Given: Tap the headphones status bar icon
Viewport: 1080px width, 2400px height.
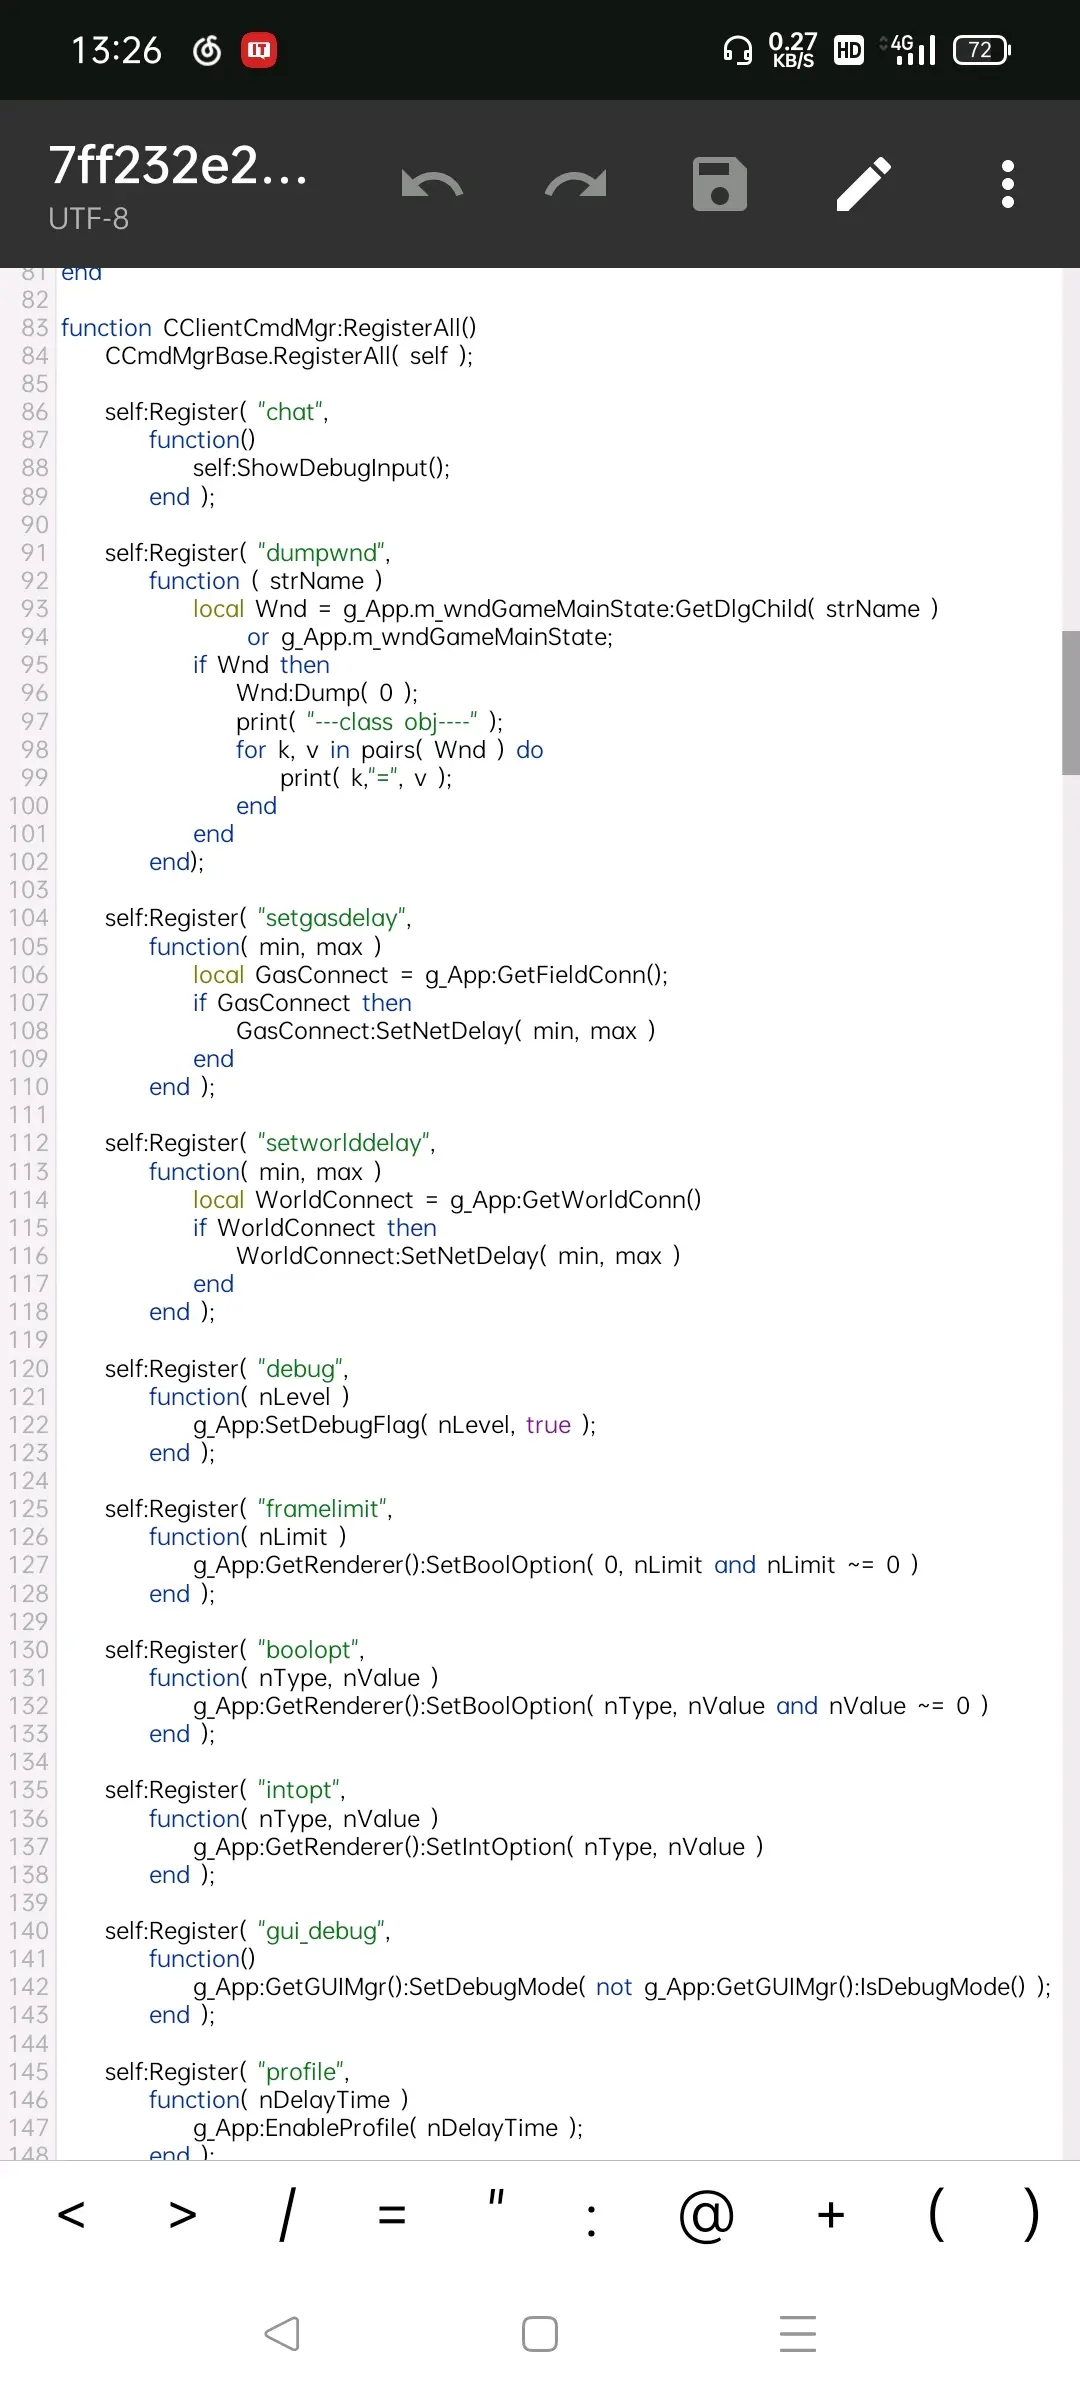Looking at the screenshot, I should pyautogui.click(x=738, y=49).
